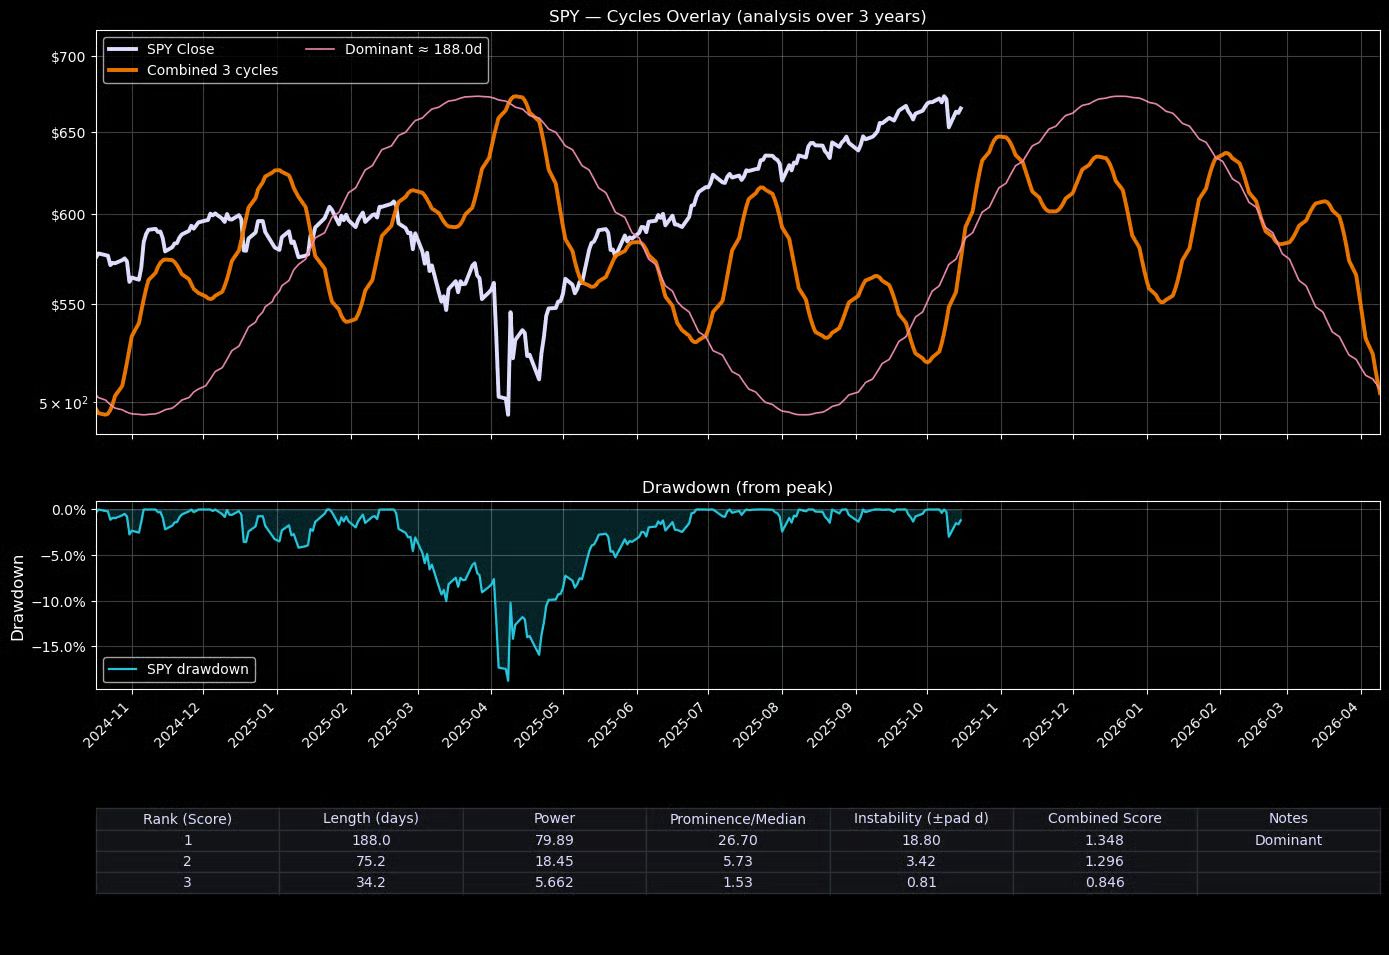Click the 79.89 power cell
Screen dimensions: 1389x955
pyautogui.click(x=554, y=841)
